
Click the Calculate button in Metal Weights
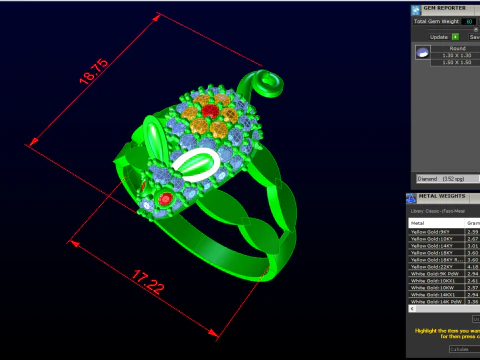point(465,349)
